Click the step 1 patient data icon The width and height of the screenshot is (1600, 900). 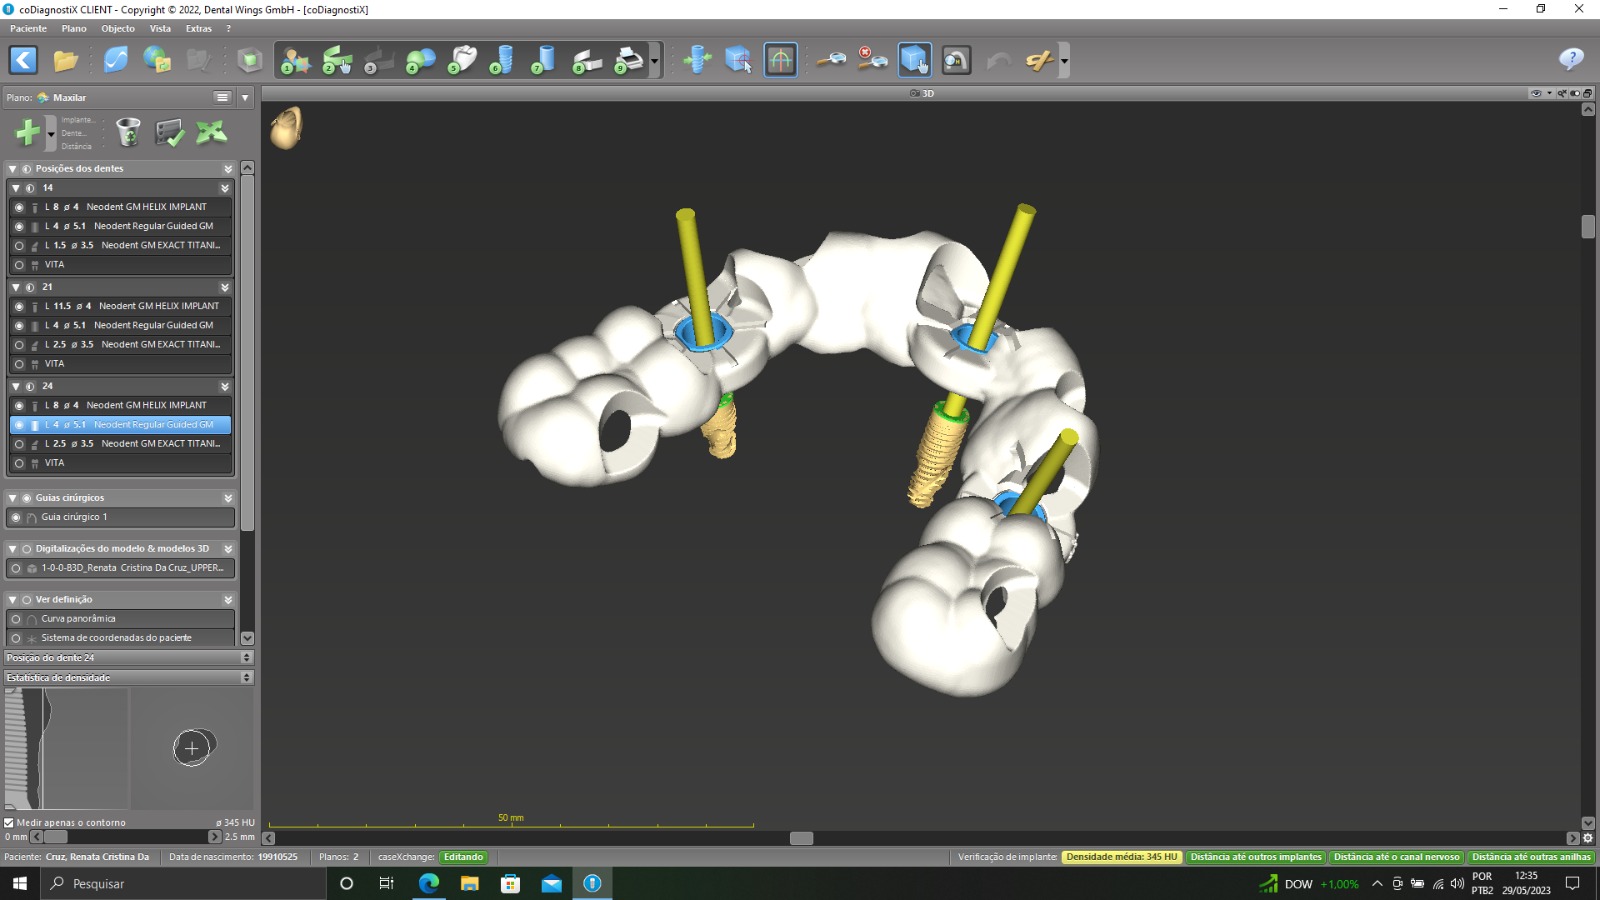[295, 61]
